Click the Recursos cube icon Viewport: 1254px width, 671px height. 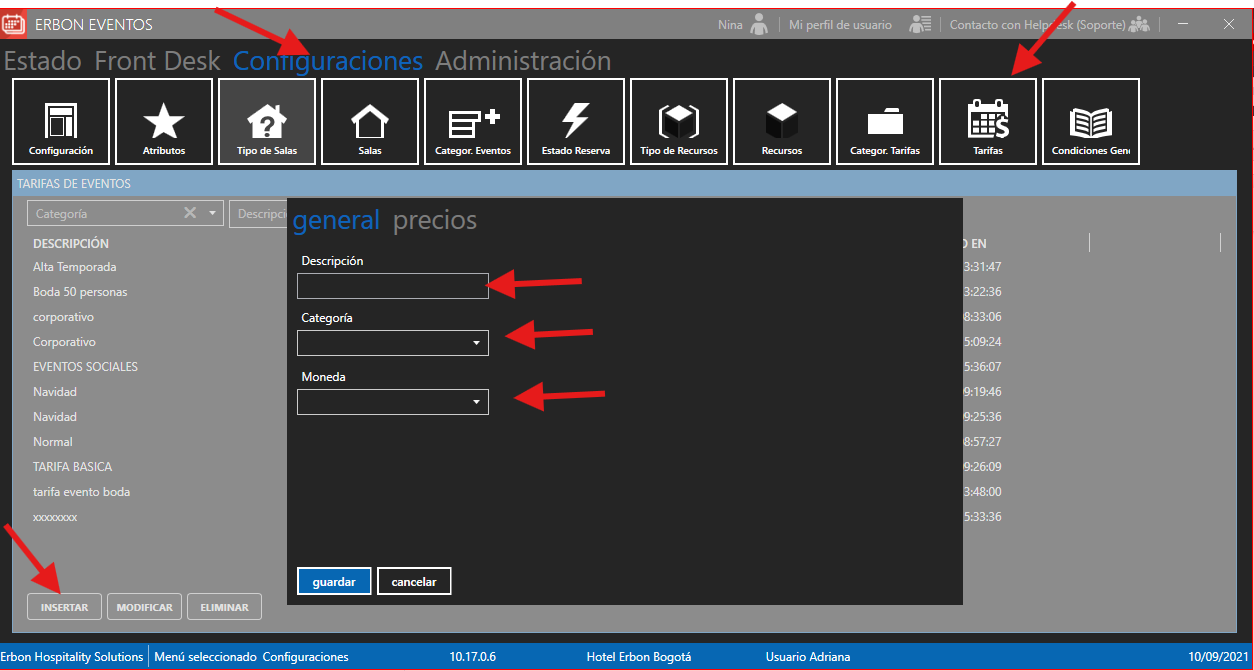782,121
